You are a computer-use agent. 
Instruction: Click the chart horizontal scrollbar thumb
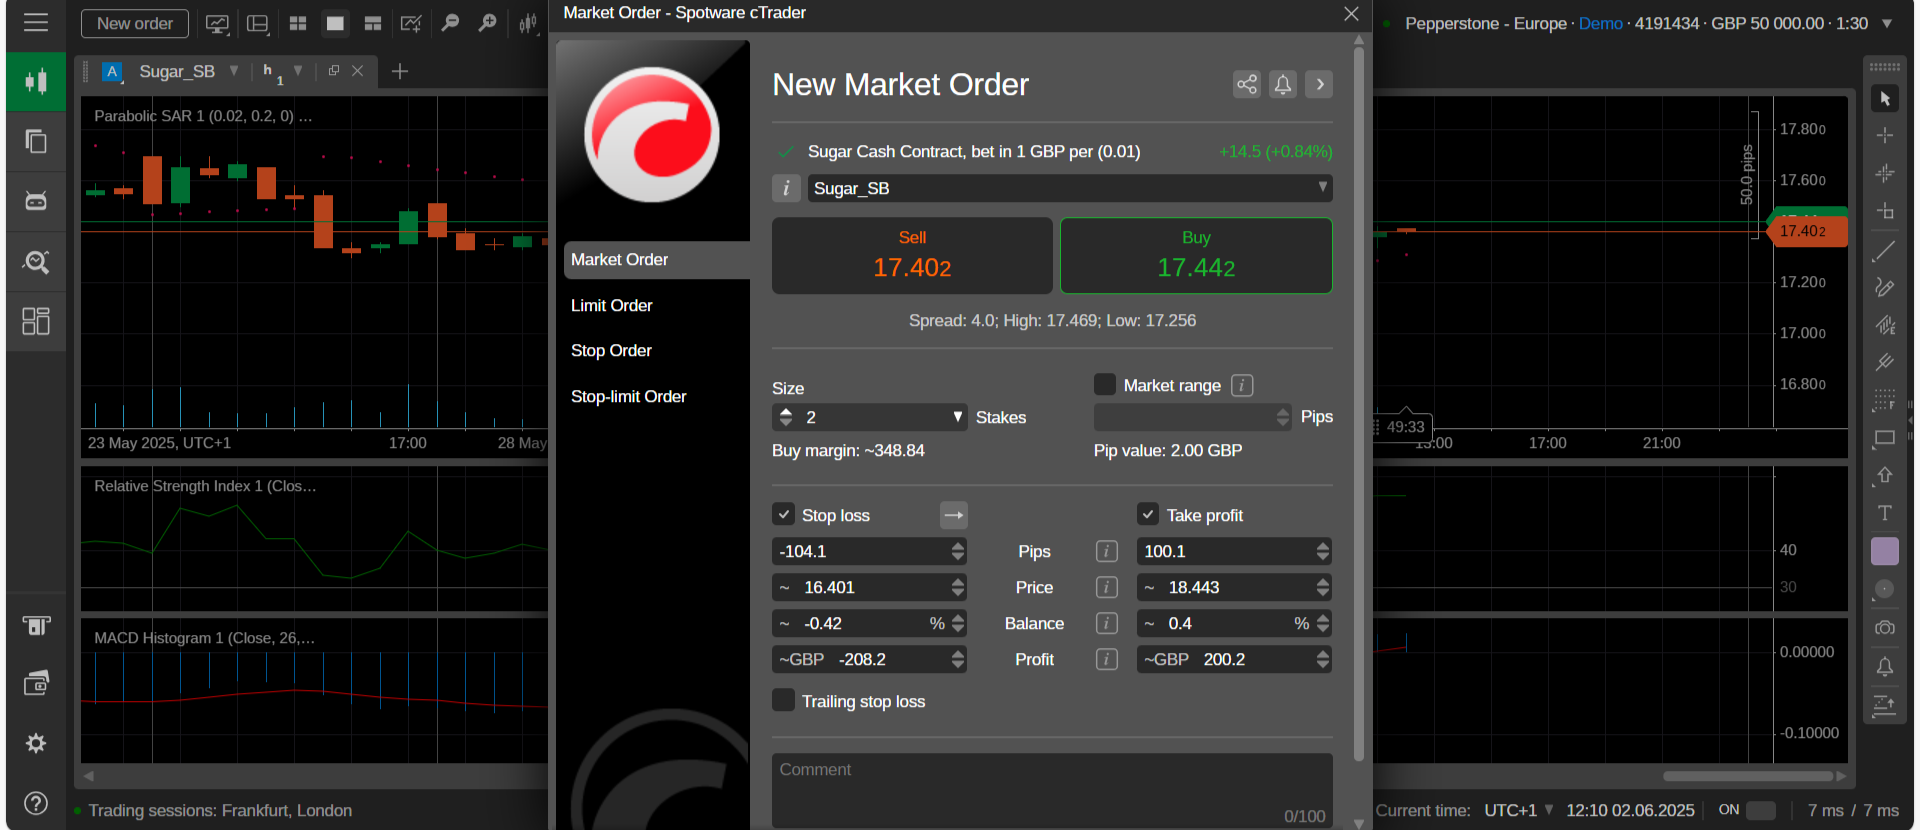click(x=1748, y=776)
